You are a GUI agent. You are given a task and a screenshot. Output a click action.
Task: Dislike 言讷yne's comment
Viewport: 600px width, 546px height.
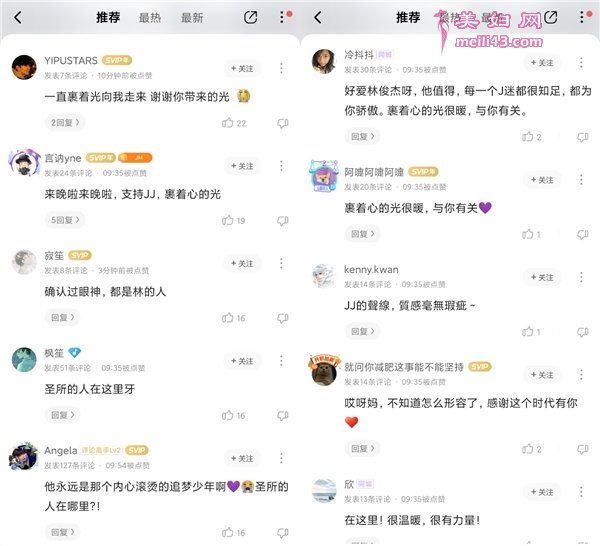283,220
